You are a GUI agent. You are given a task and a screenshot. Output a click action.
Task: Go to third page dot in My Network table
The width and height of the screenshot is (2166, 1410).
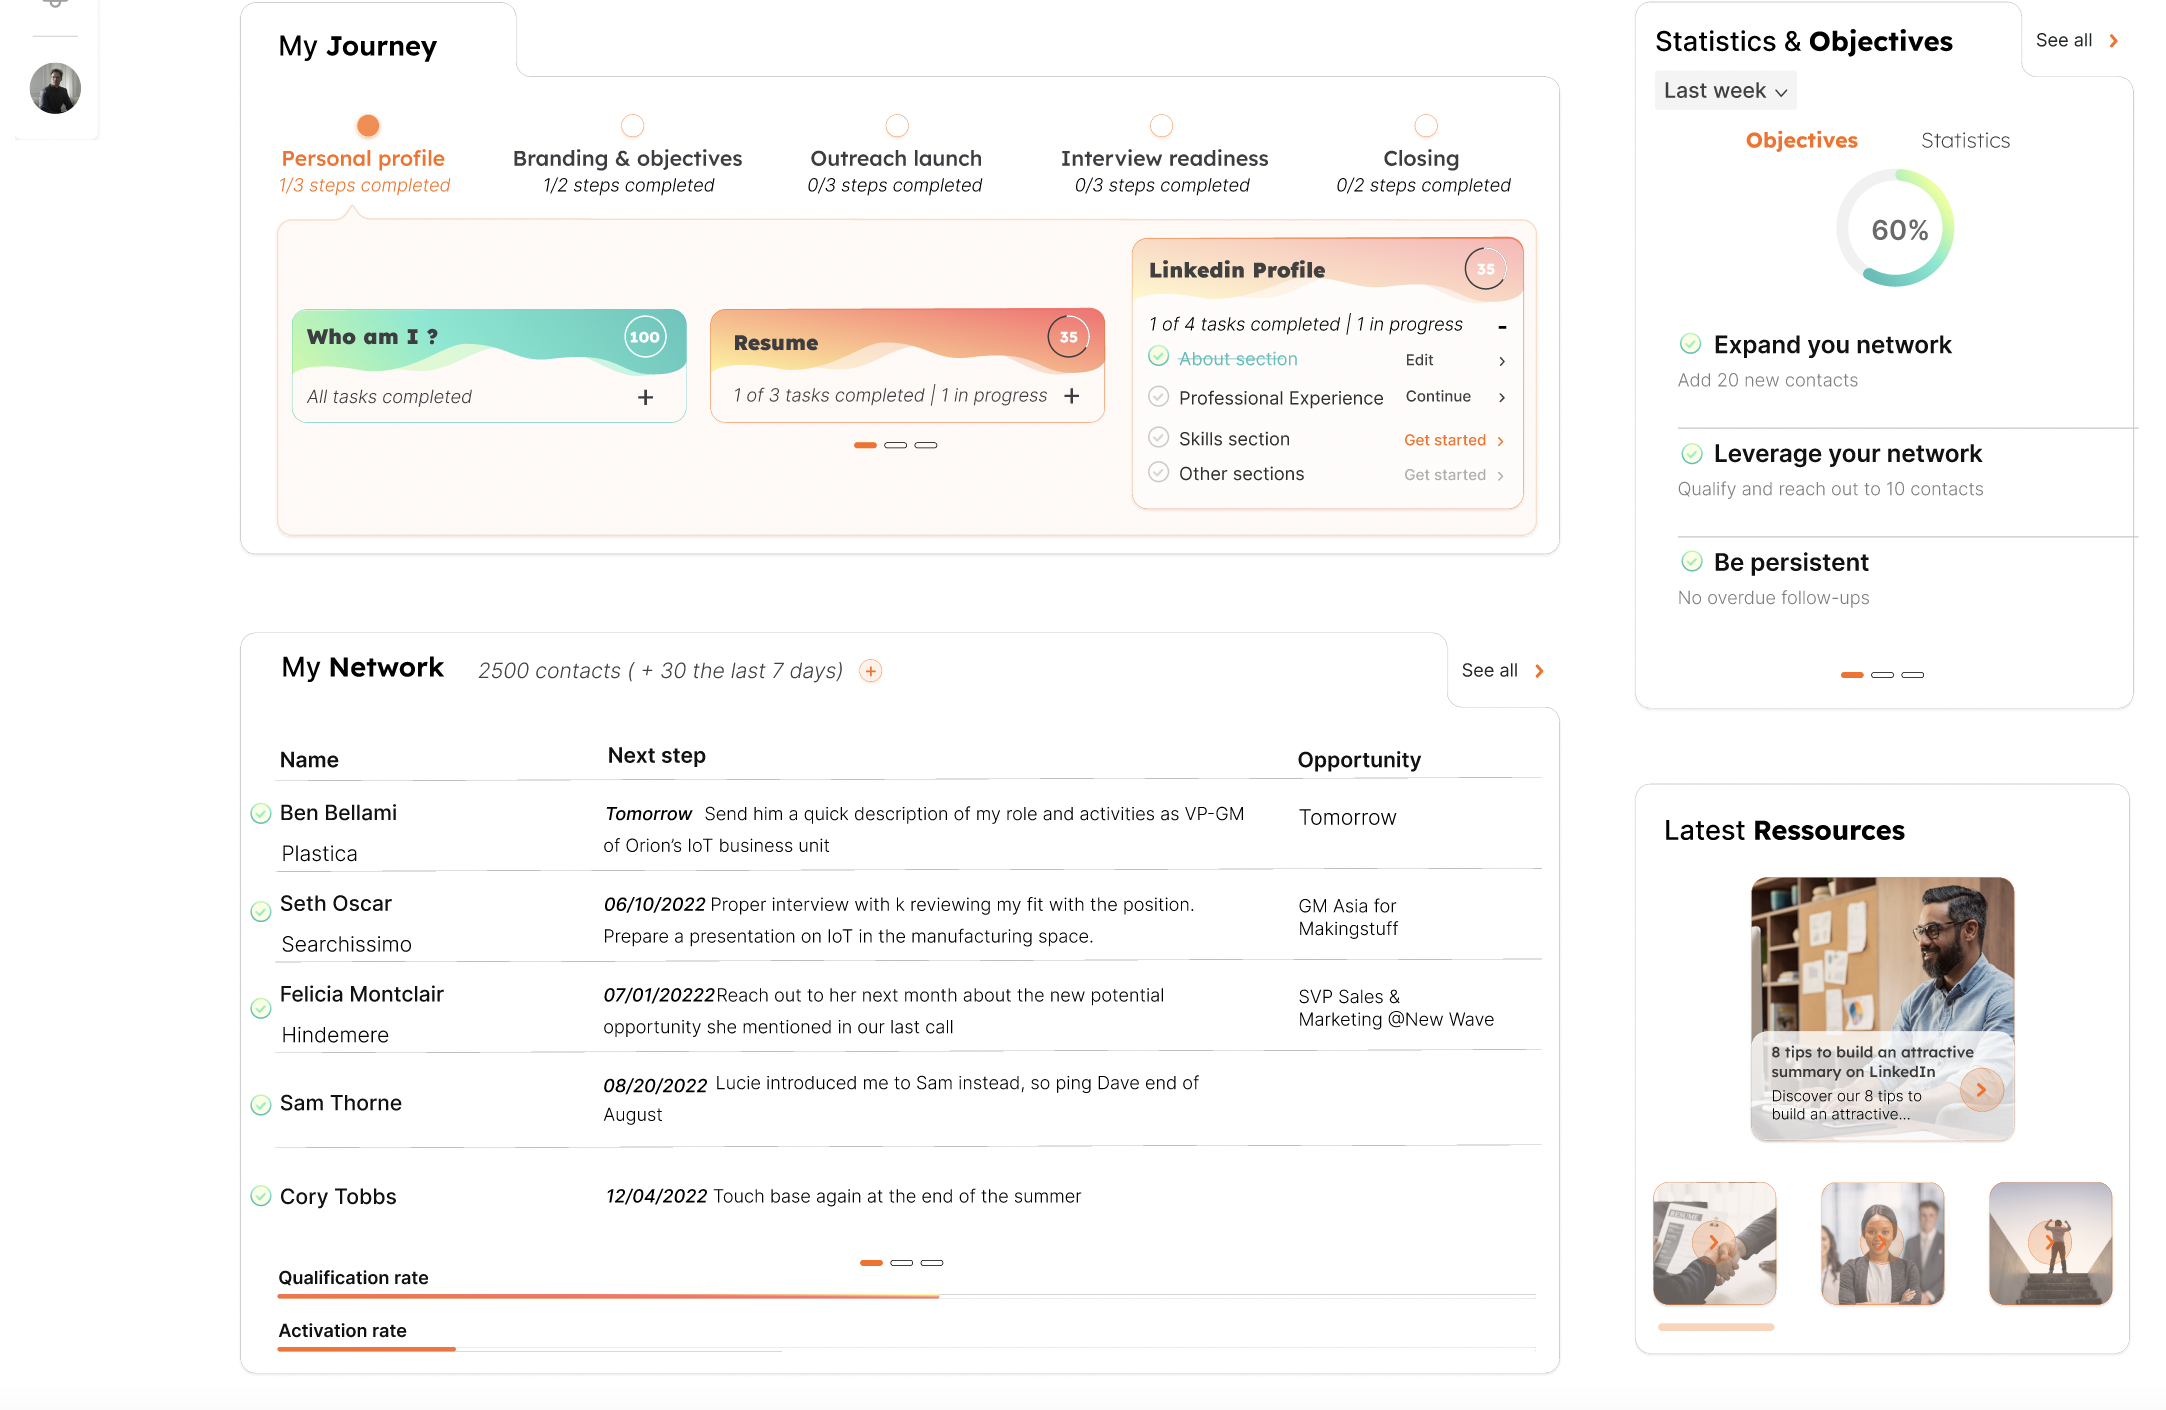click(932, 1263)
